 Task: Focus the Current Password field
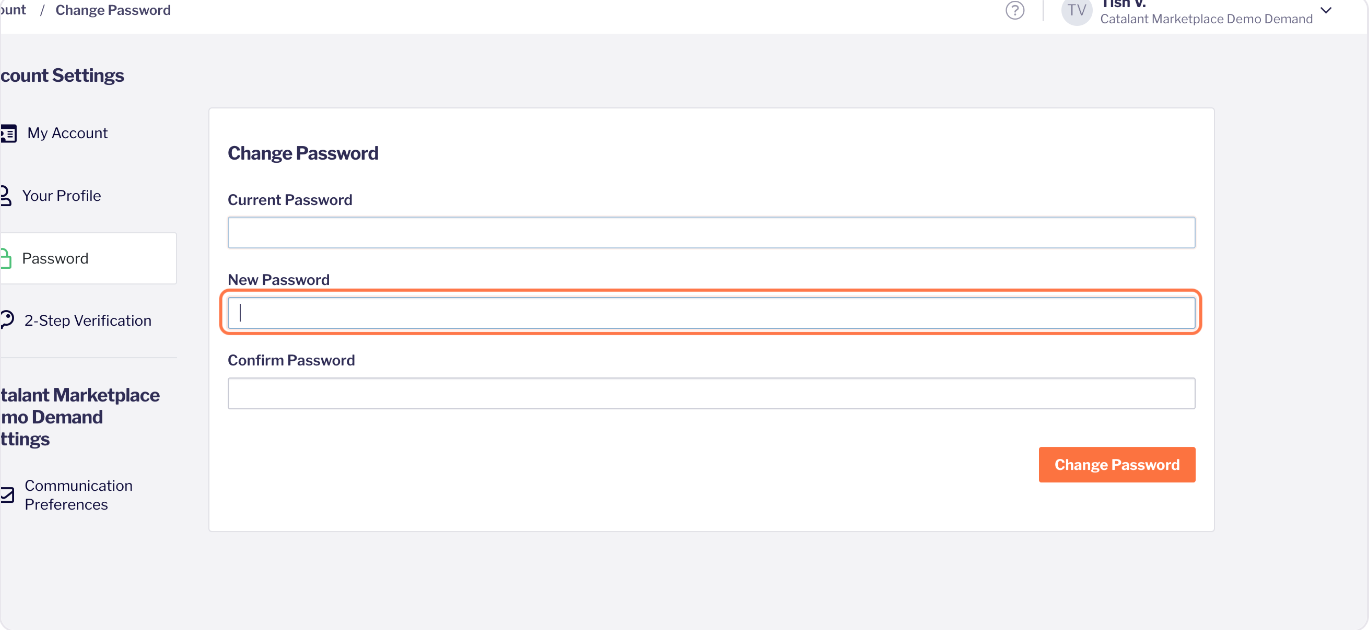point(711,233)
